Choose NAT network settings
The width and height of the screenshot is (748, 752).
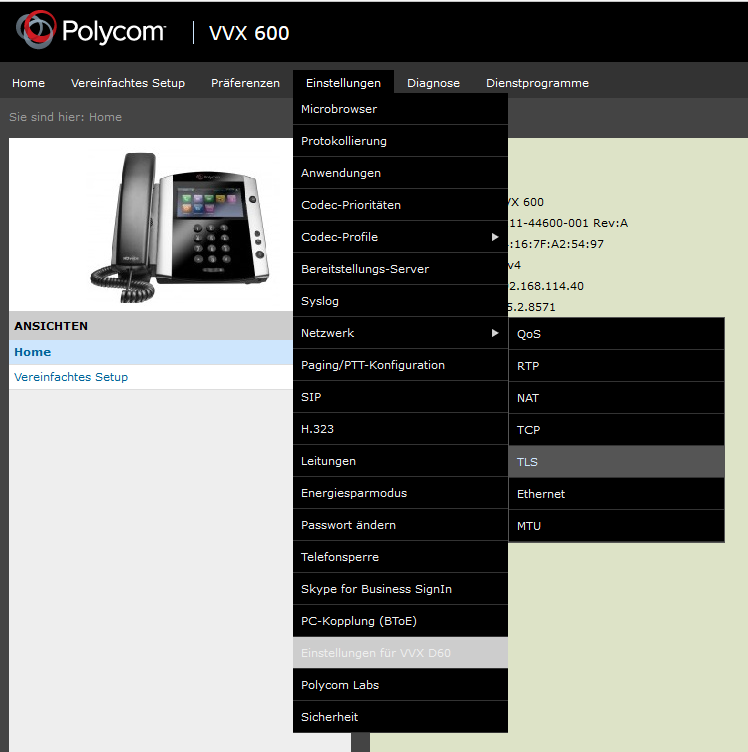616,398
